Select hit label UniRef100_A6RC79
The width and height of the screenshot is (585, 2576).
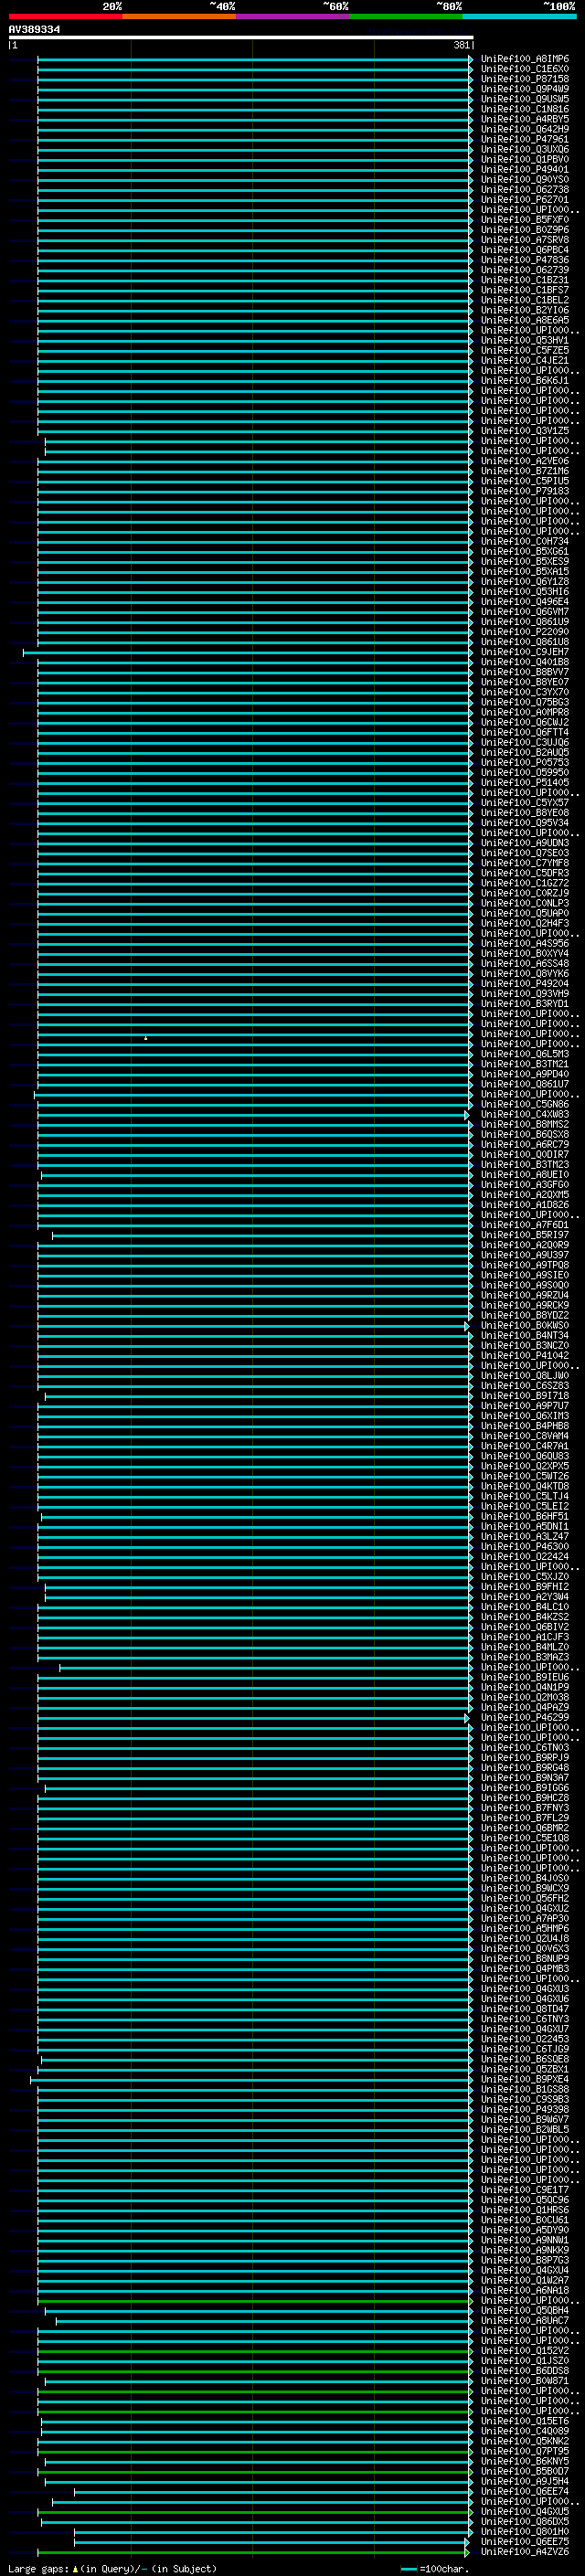click(x=524, y=1144)
